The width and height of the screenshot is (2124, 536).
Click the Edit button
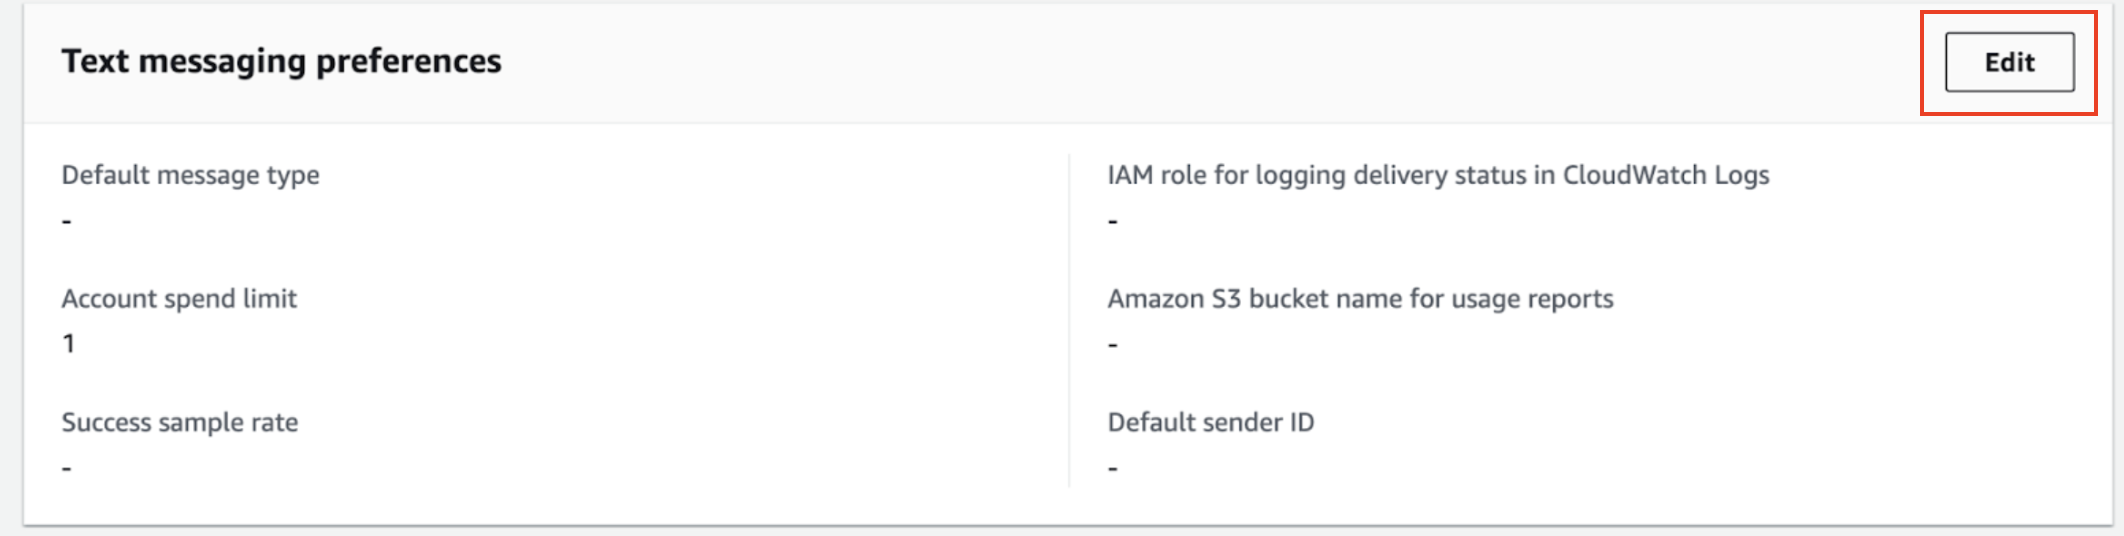[2008, 62]
